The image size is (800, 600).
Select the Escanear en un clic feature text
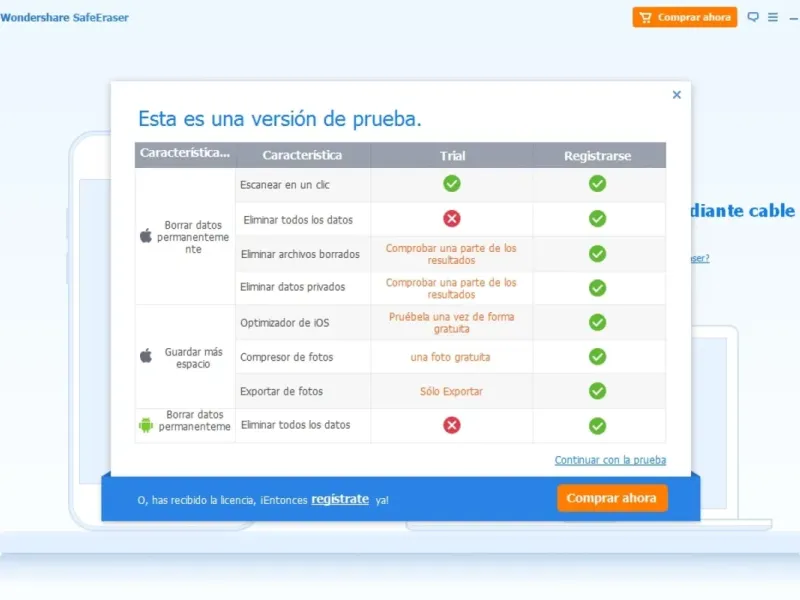(x=285, y=185)
